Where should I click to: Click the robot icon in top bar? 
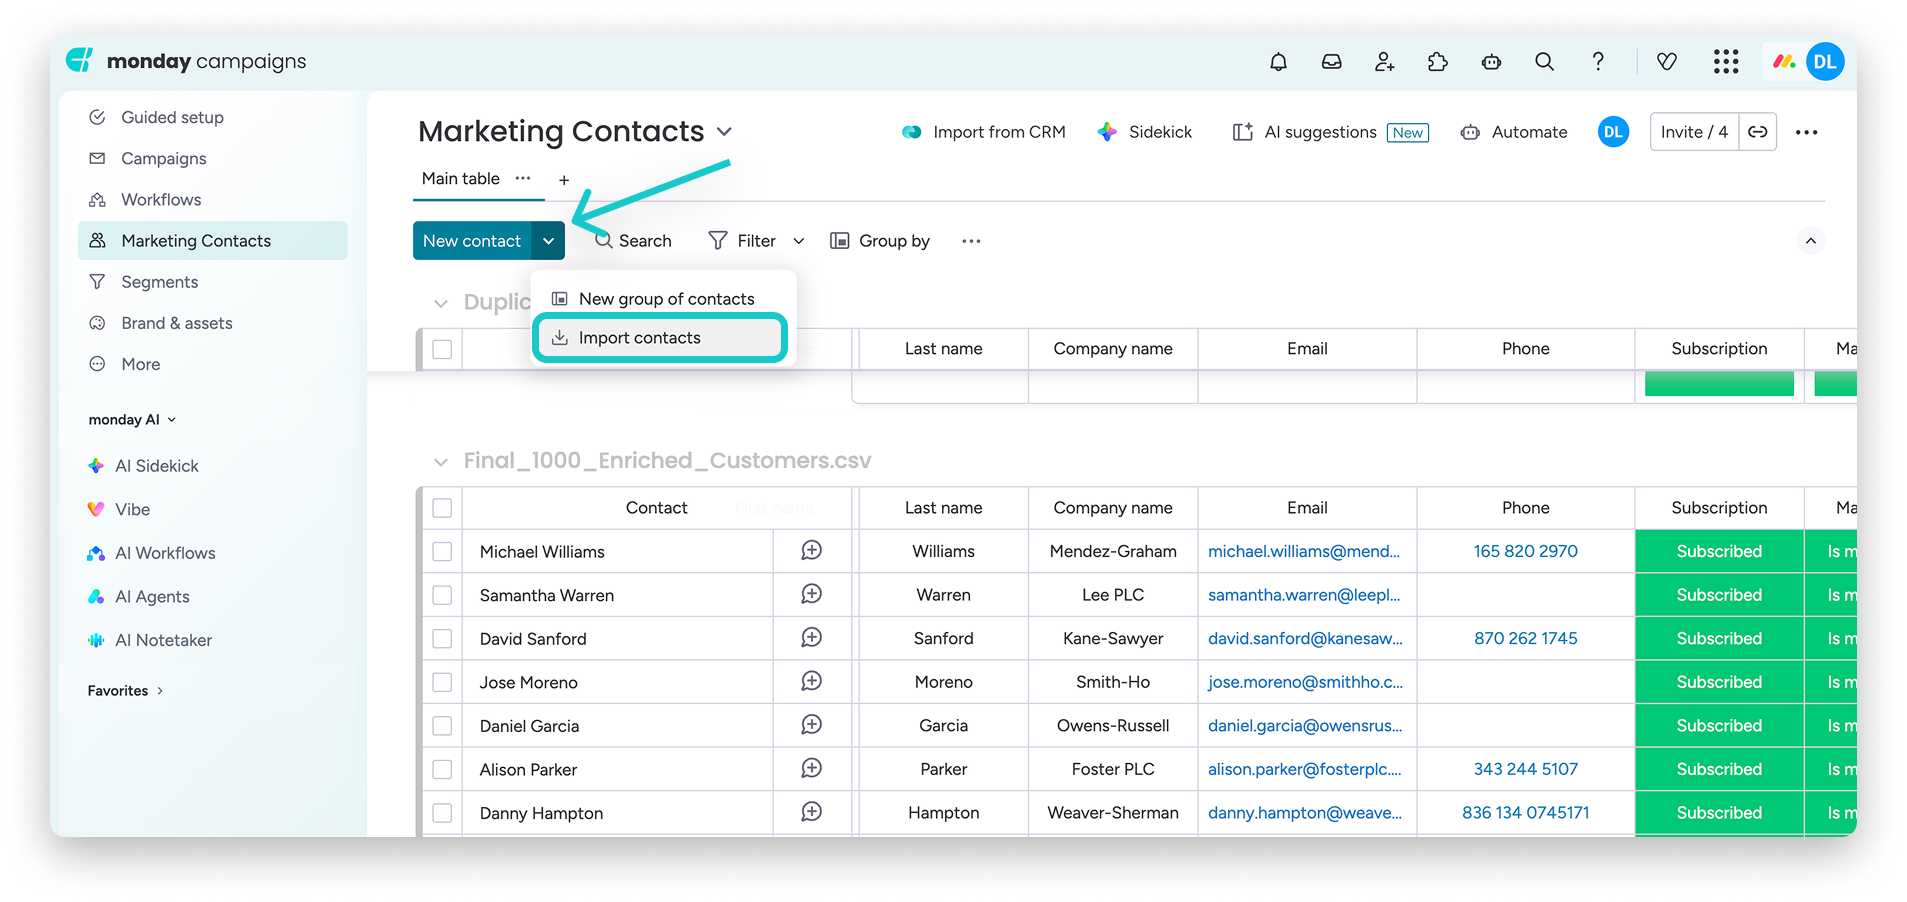pyautogui.click(x=1491, y=62)
